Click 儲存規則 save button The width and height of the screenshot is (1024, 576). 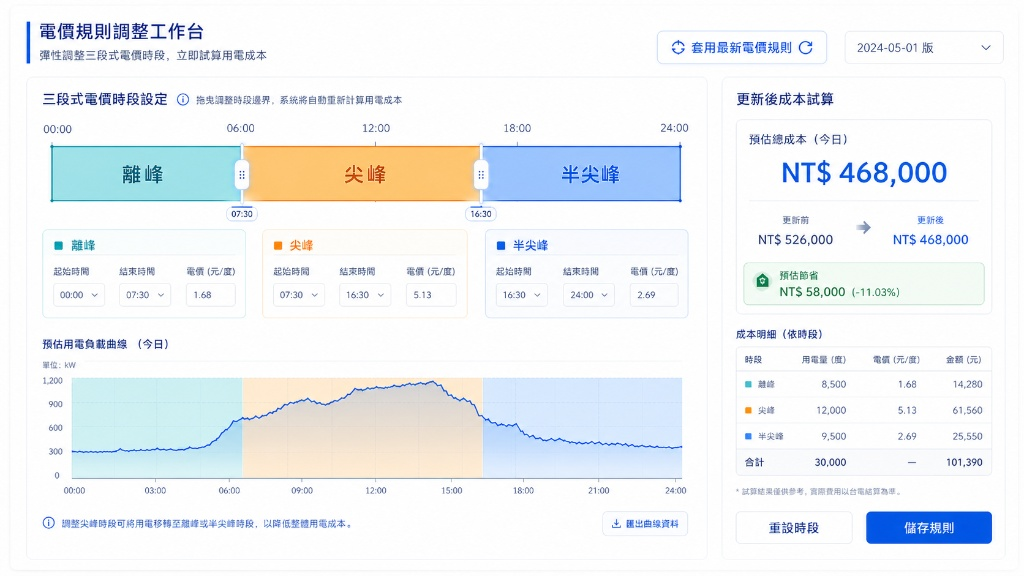pyautogui.click(x=929, y=528)
